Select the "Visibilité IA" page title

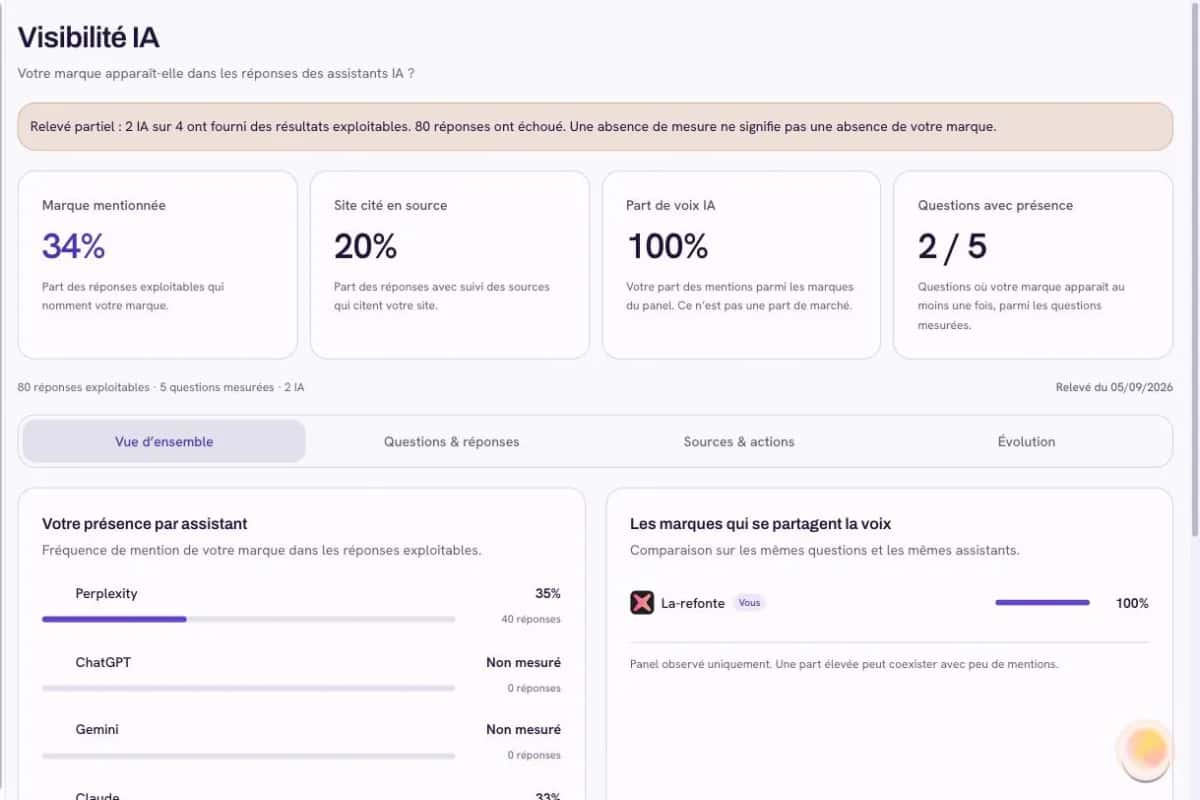pos(88,37)
